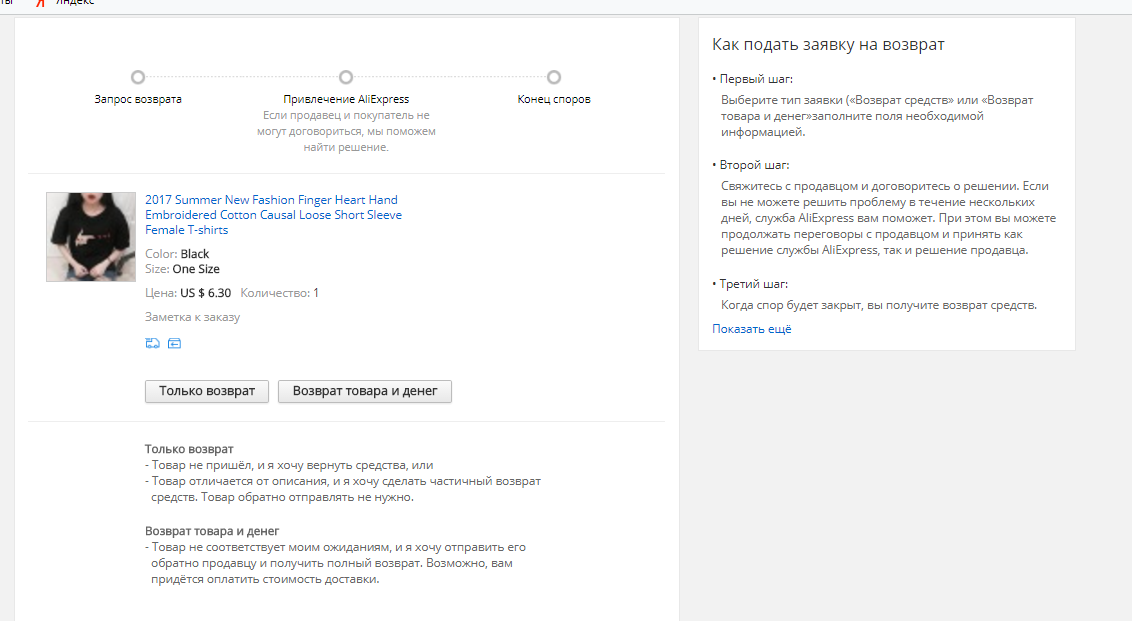Click the "Только возврат" button
This screenshot has width=1132, height=621.
[x=206, y=391]
